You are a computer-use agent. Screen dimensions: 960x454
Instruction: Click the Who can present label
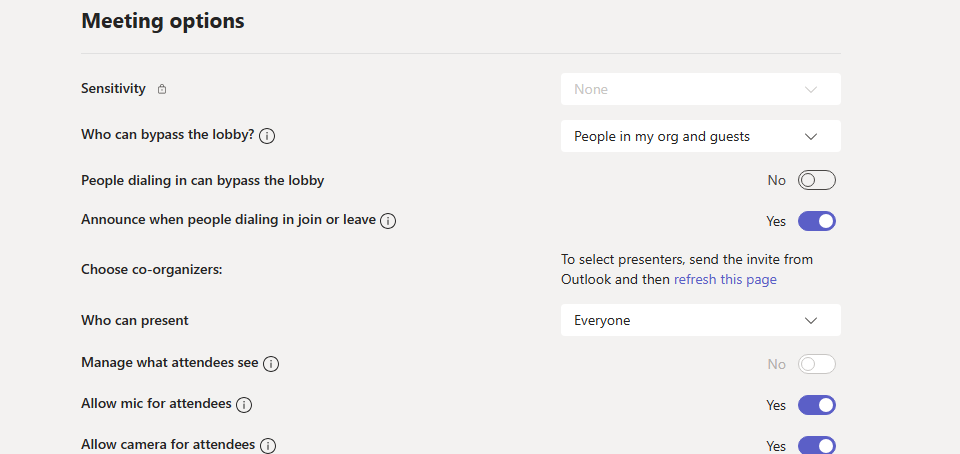[135, 320]
